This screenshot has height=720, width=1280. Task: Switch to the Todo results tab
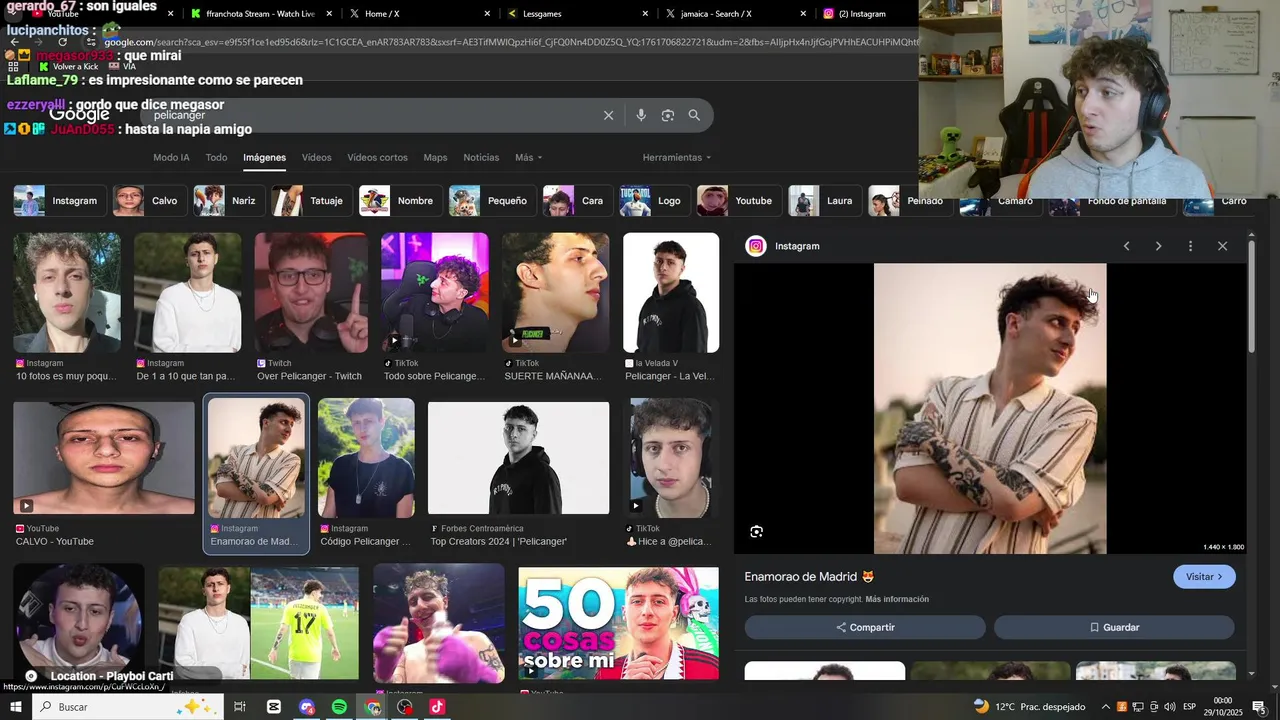tap(216, 158)
